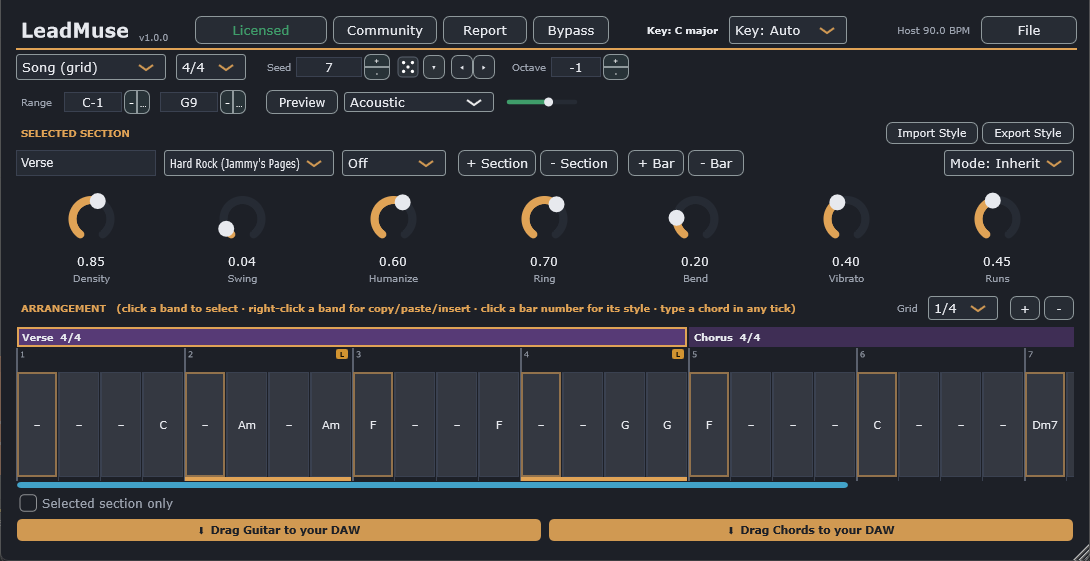
Task: Decrease the Seed value with the lower stepper
Action: [x=377, y=73]
